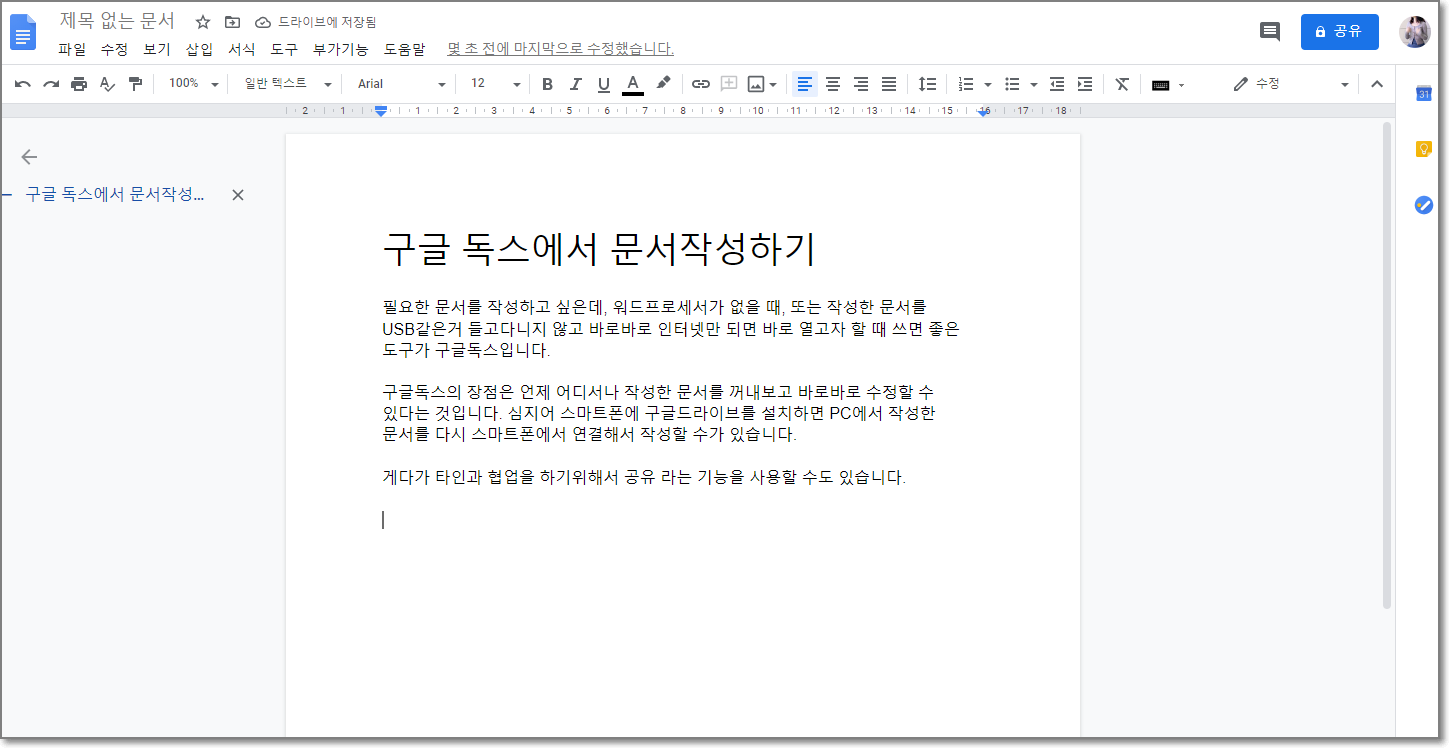
Task: Run the spell check icon
Action: coord(107,84)
